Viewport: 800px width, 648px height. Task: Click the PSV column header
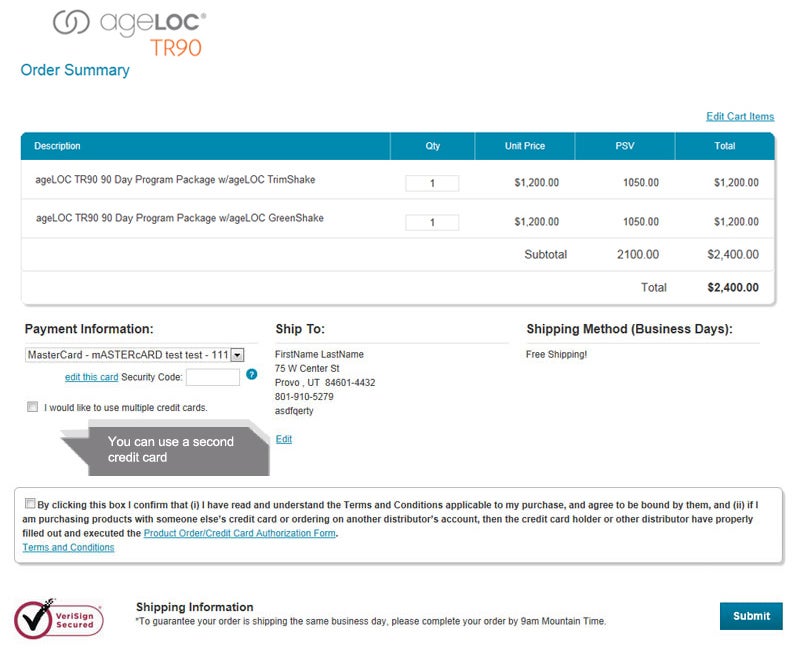point(625,146)
